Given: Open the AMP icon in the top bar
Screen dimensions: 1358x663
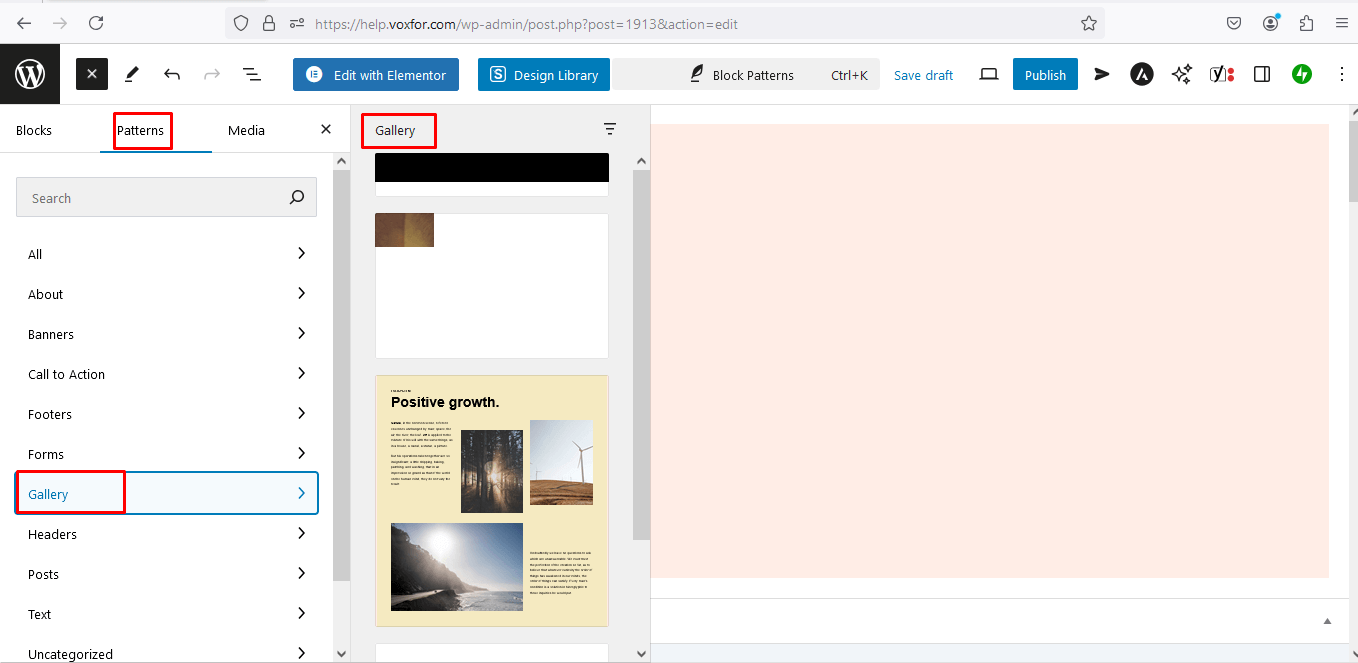Looking at the screenshot, I should coord(1141,74).
